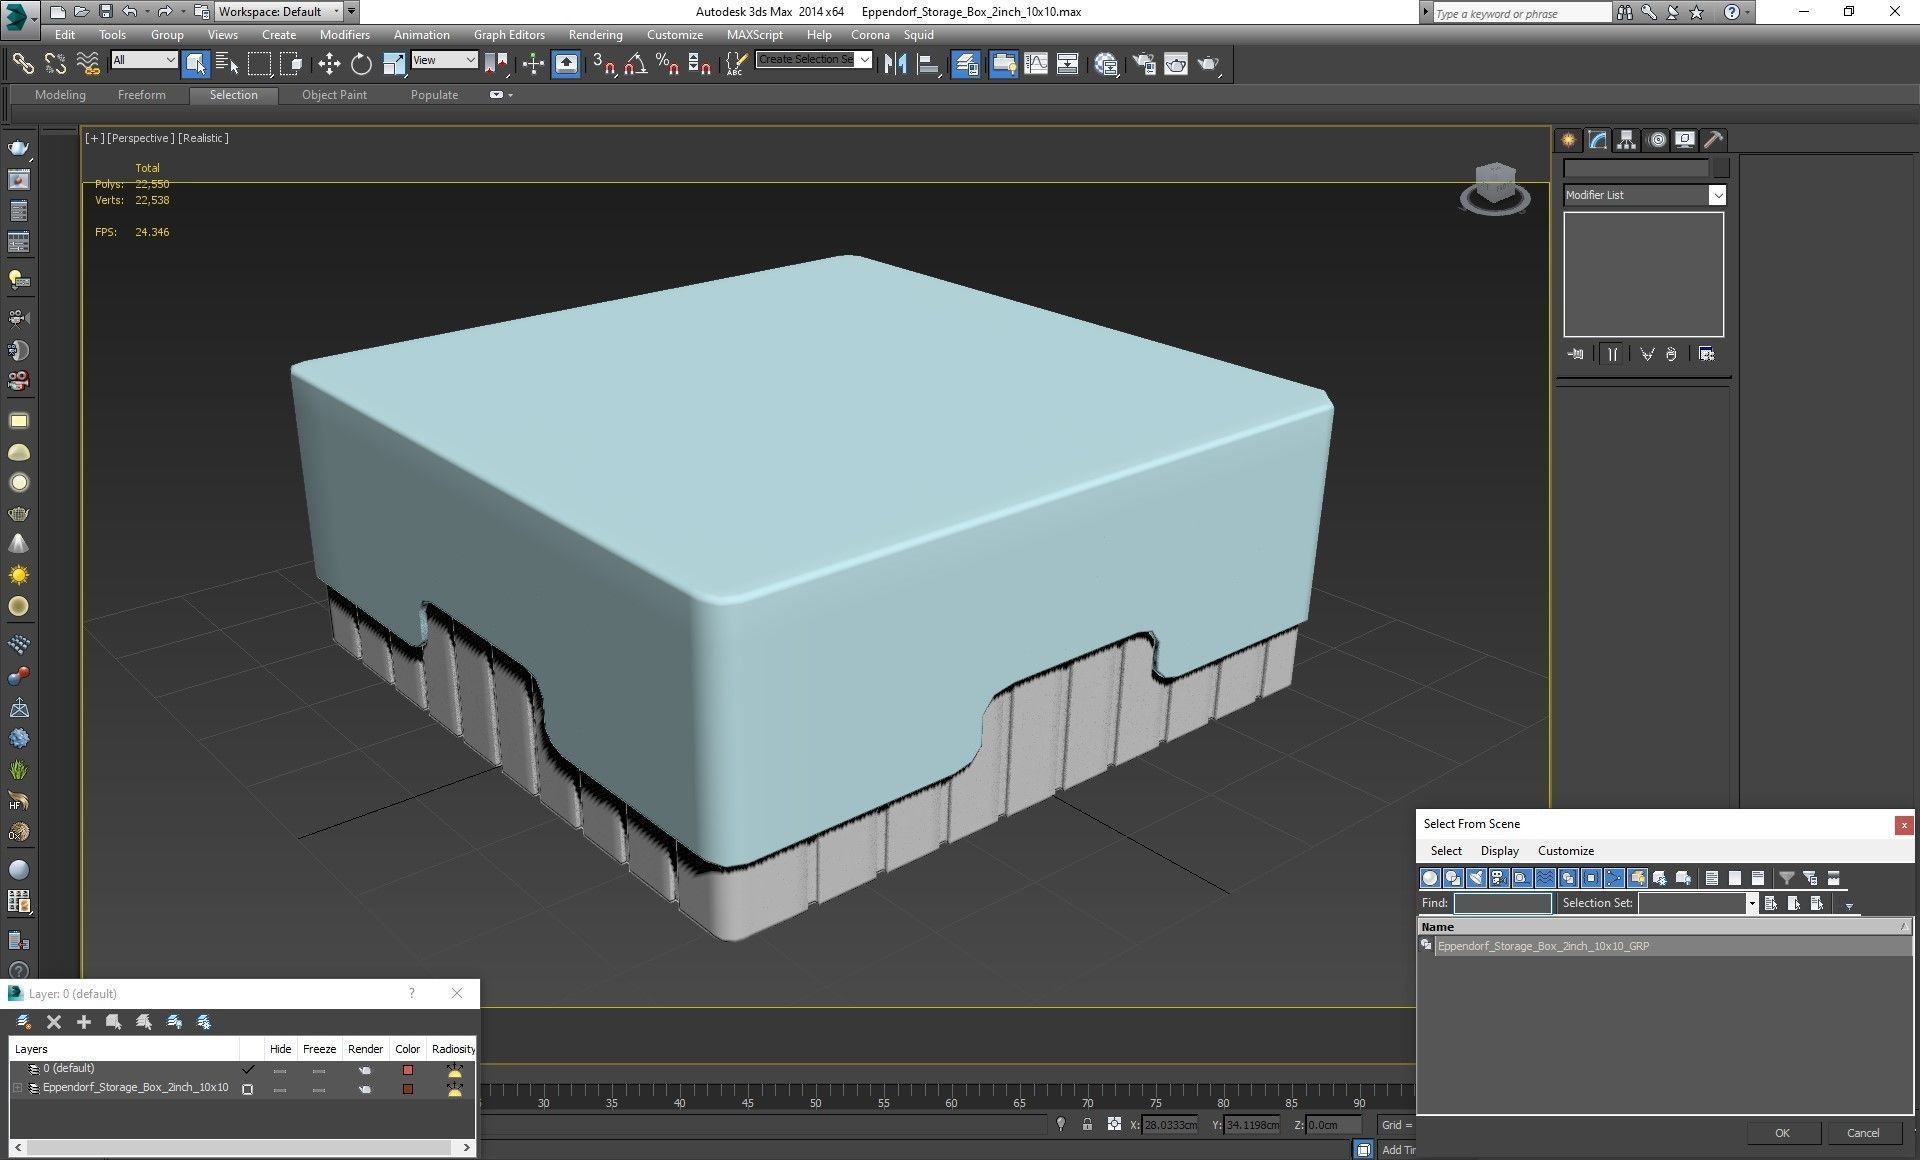Screen dimensions: 1920x1160
Task: Click the Align tool icon
Action: click(x=928, y=64)
